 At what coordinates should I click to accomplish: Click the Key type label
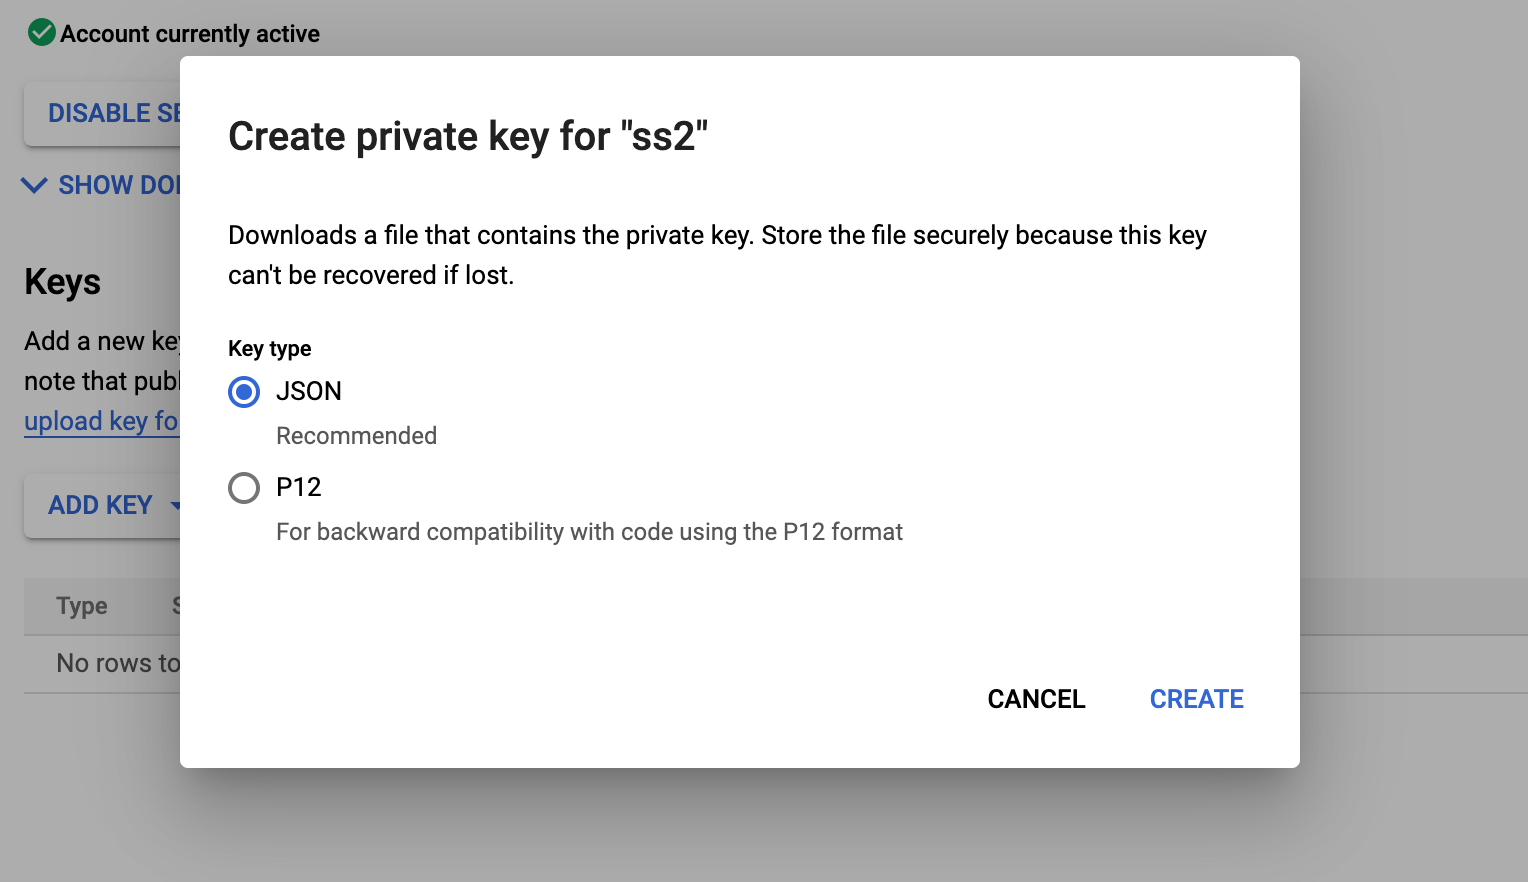pos(269,348)
